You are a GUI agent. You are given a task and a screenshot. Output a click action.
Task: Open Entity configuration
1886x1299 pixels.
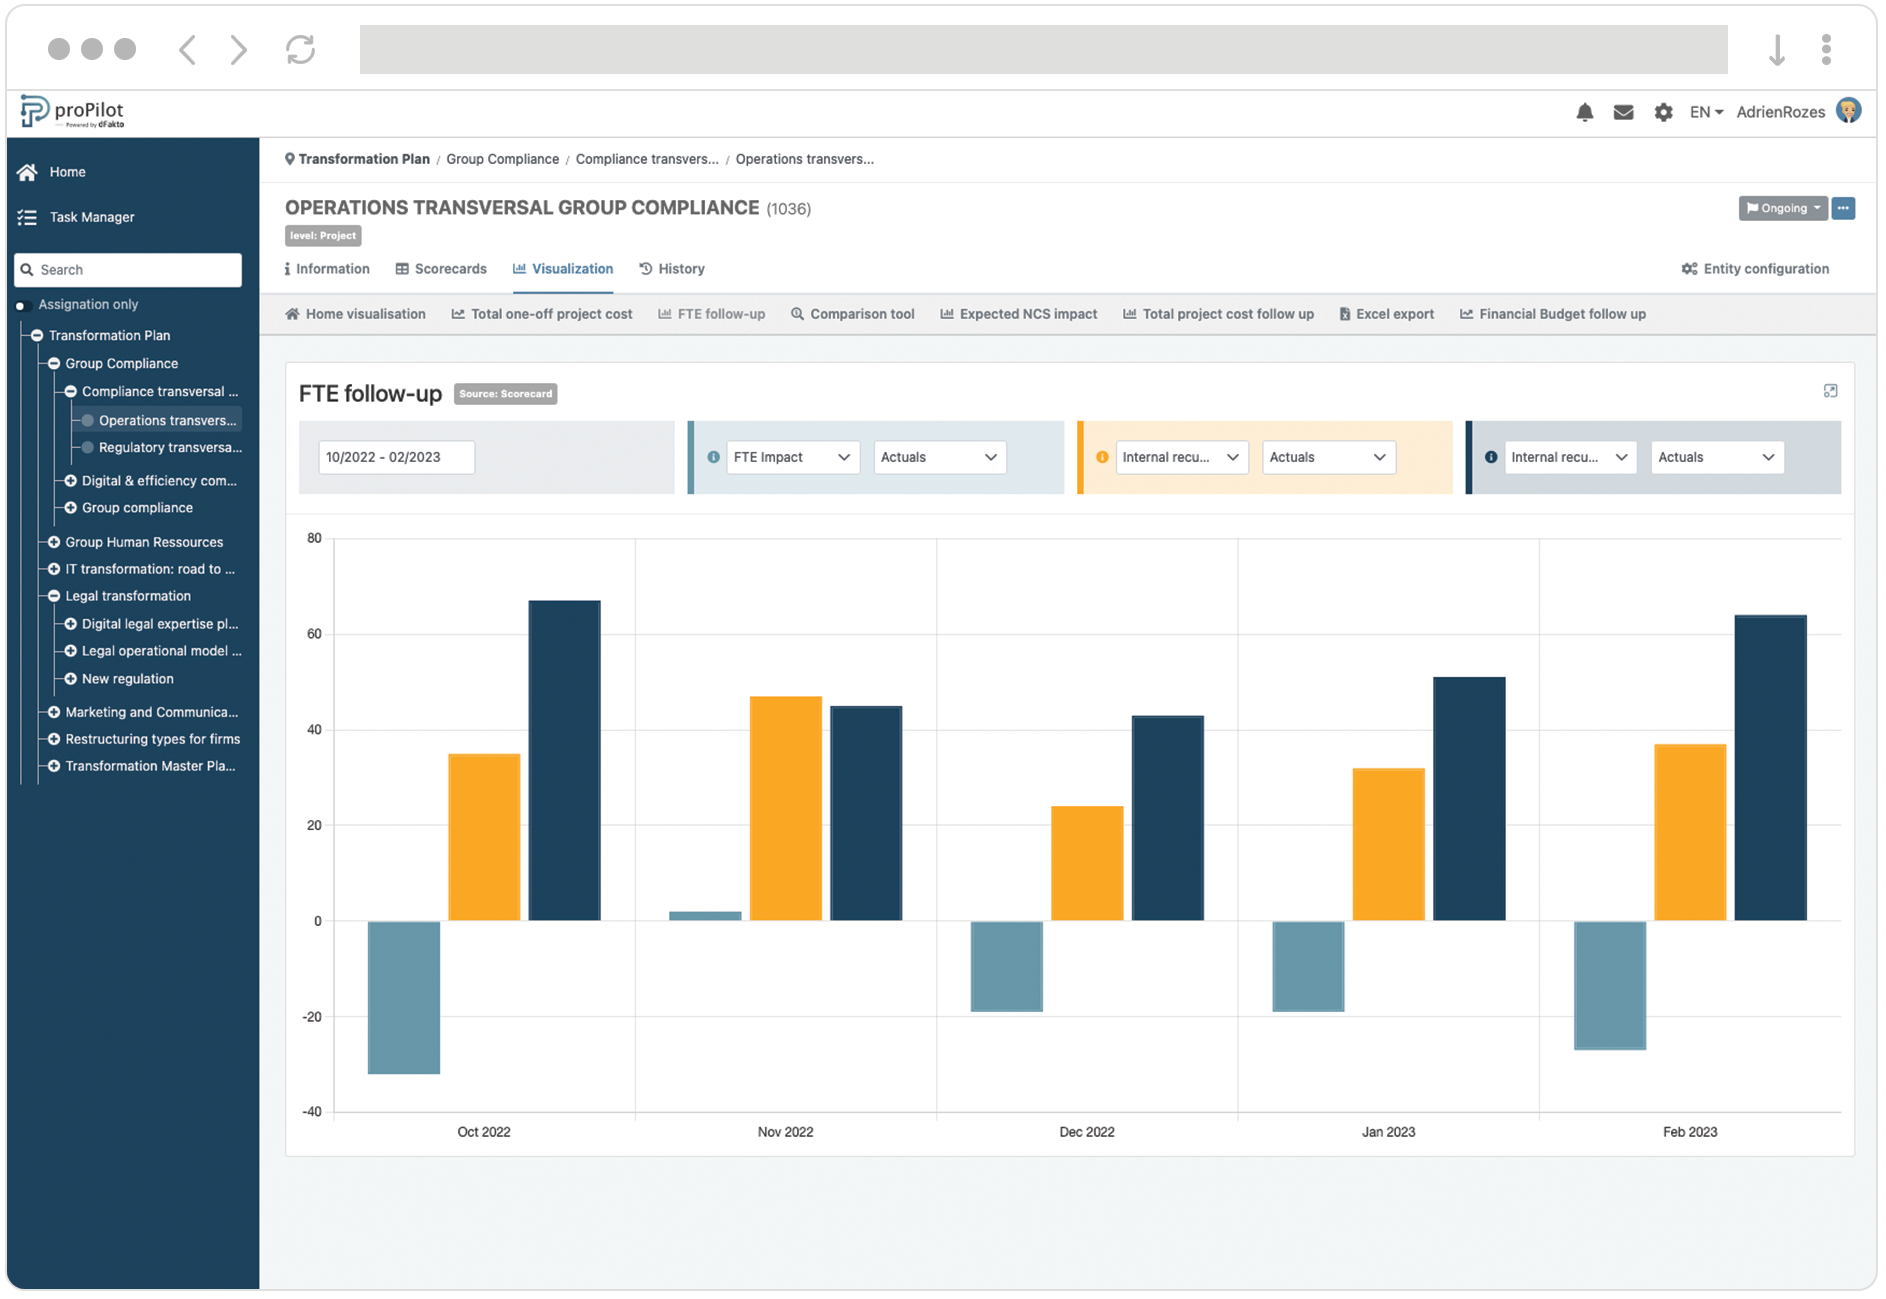[1755, 268]
